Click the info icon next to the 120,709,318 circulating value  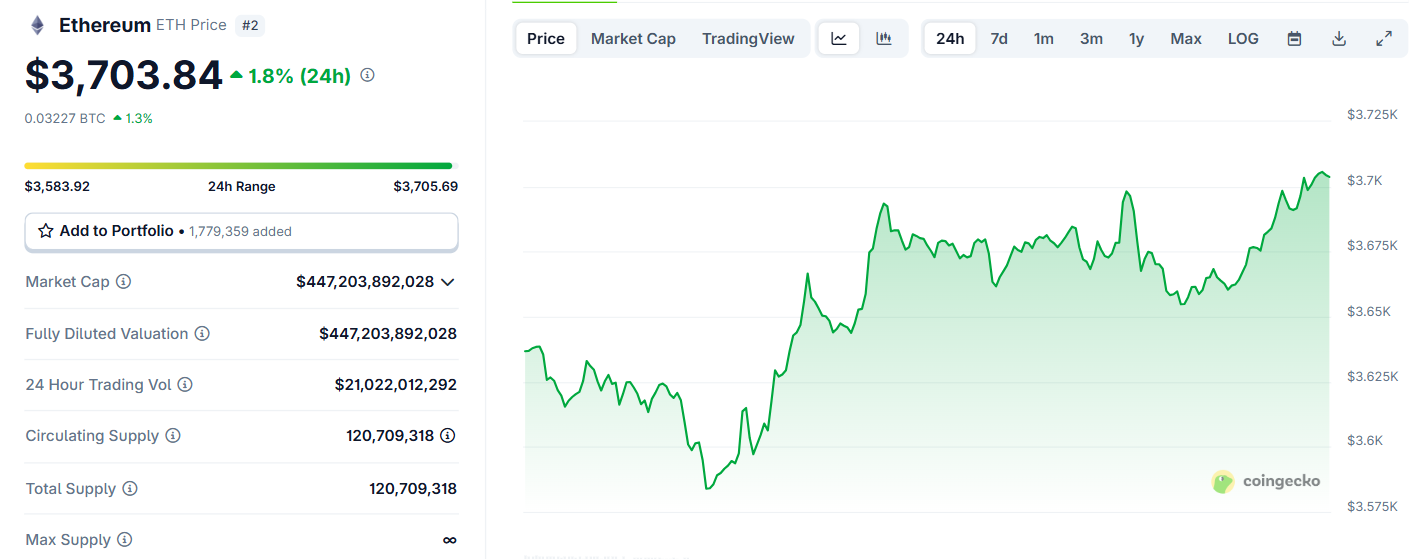(x=448, y=436)
